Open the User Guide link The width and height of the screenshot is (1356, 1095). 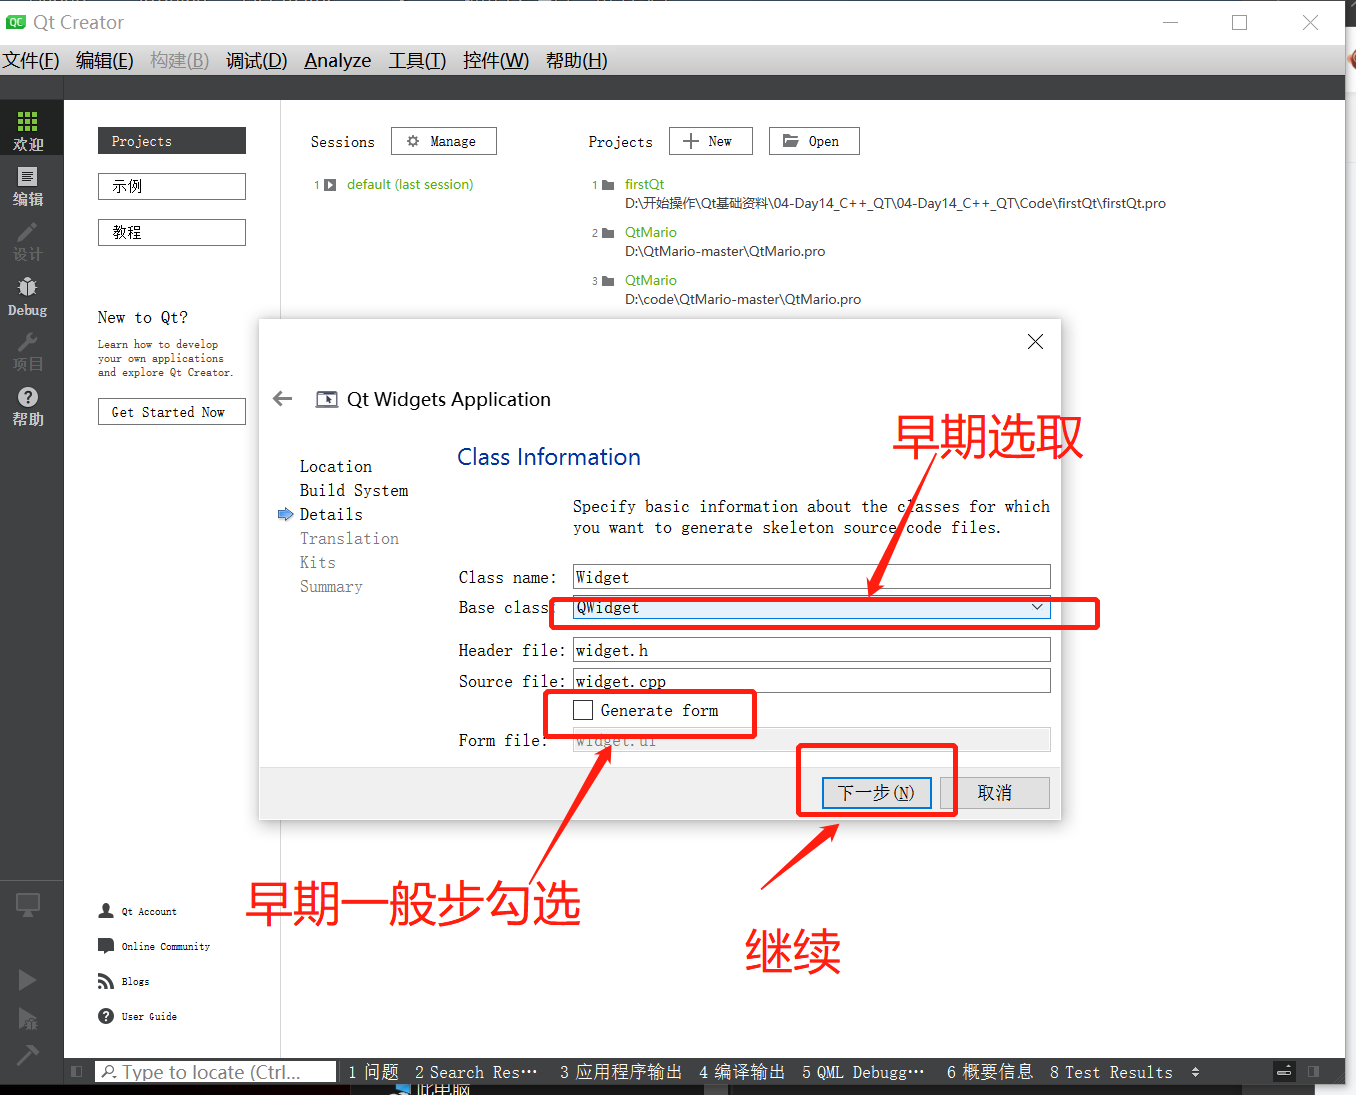[x=149, y=1016]
